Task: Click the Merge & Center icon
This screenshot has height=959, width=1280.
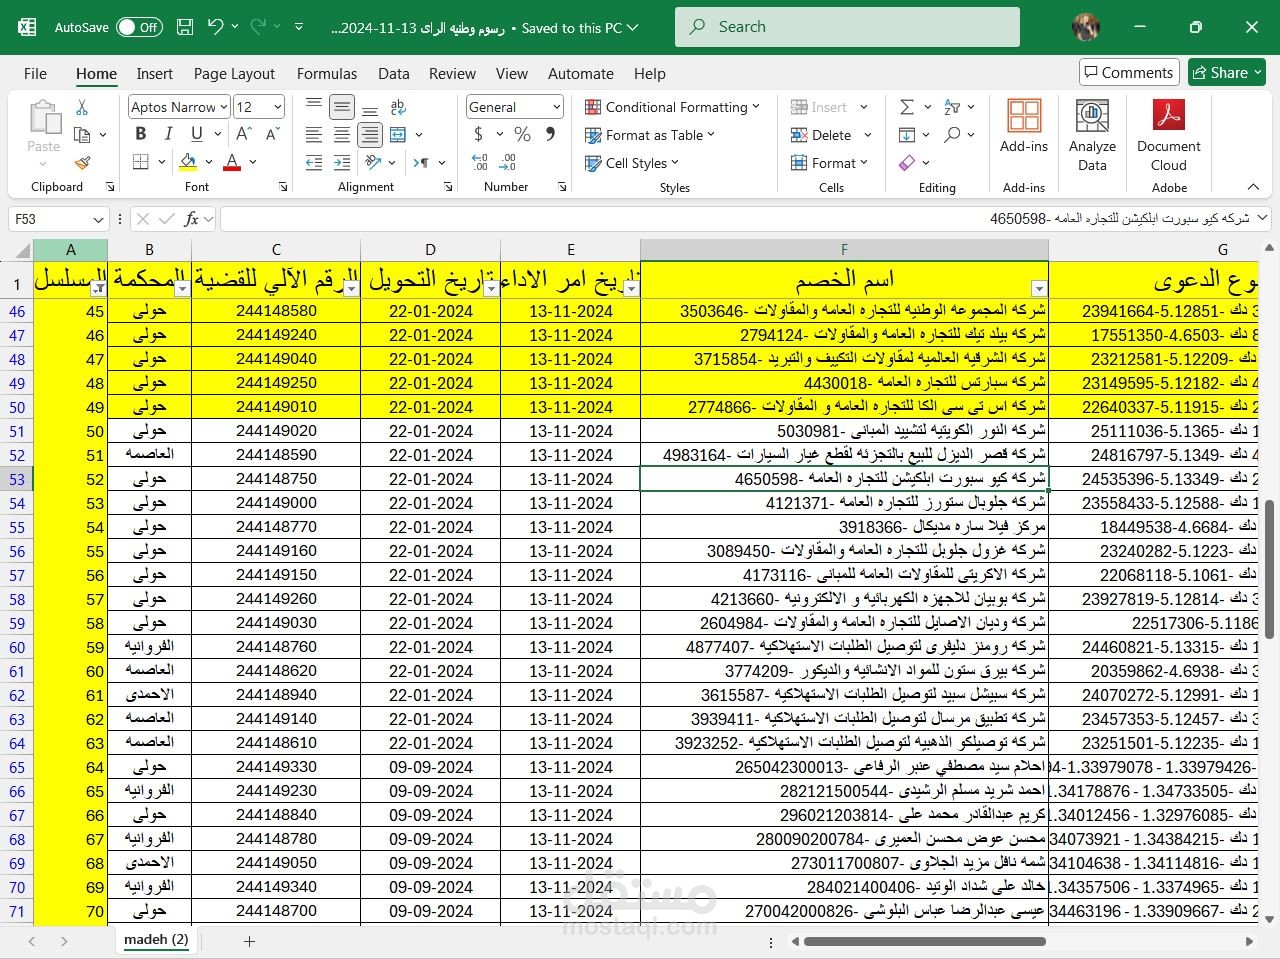Action: (x=398, y=135)
